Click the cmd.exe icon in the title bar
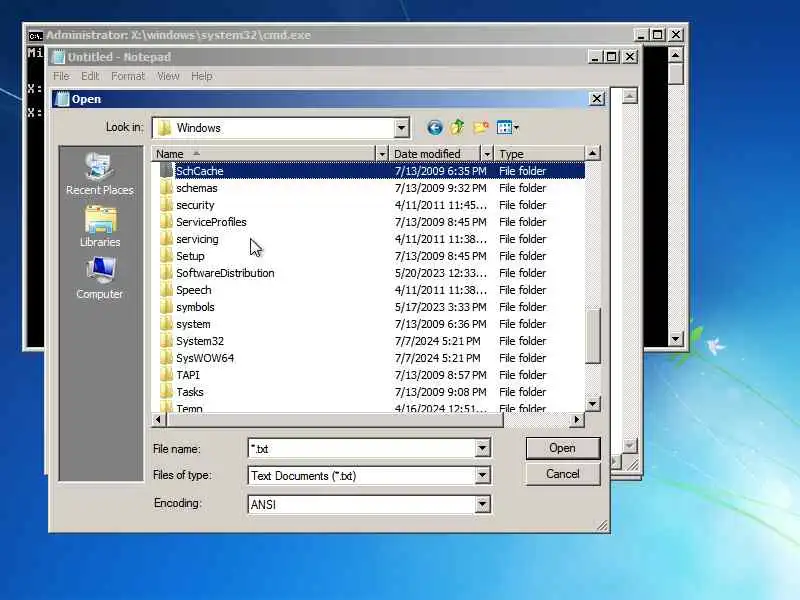The height and width of the screenshot is (600, 800). (35, 35)
